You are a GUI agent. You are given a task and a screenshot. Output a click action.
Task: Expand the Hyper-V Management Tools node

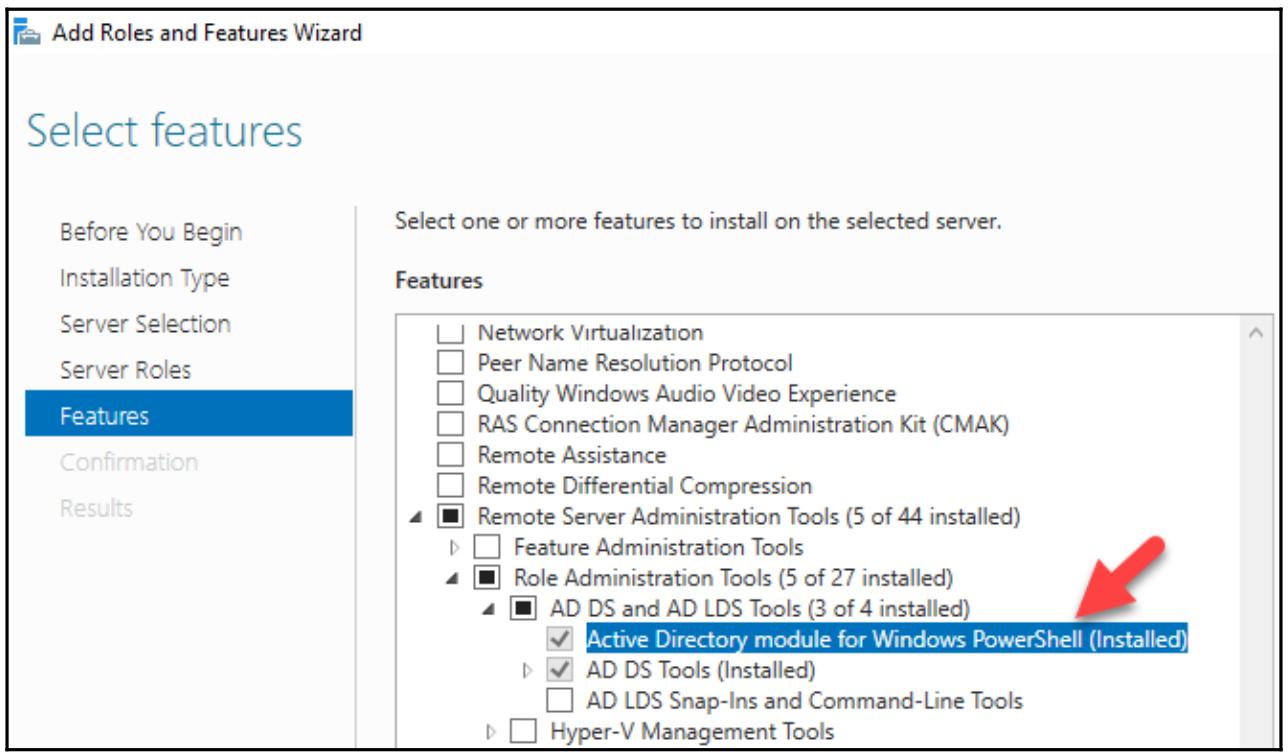point(491,732)
